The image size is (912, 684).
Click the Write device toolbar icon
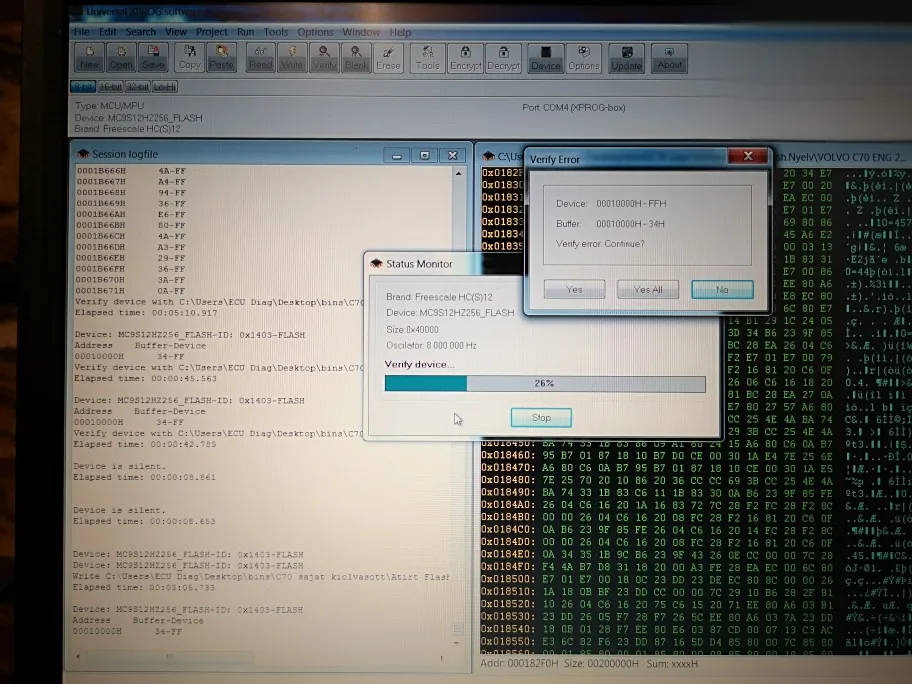292,58
